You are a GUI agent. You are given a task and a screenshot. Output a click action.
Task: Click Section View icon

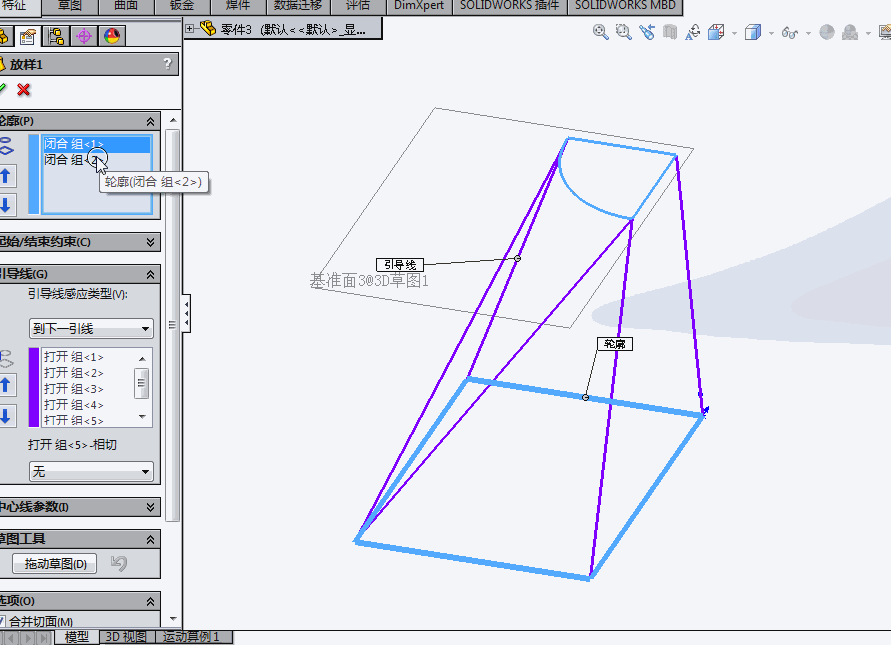pyautogui.click(x=671, y=32)
